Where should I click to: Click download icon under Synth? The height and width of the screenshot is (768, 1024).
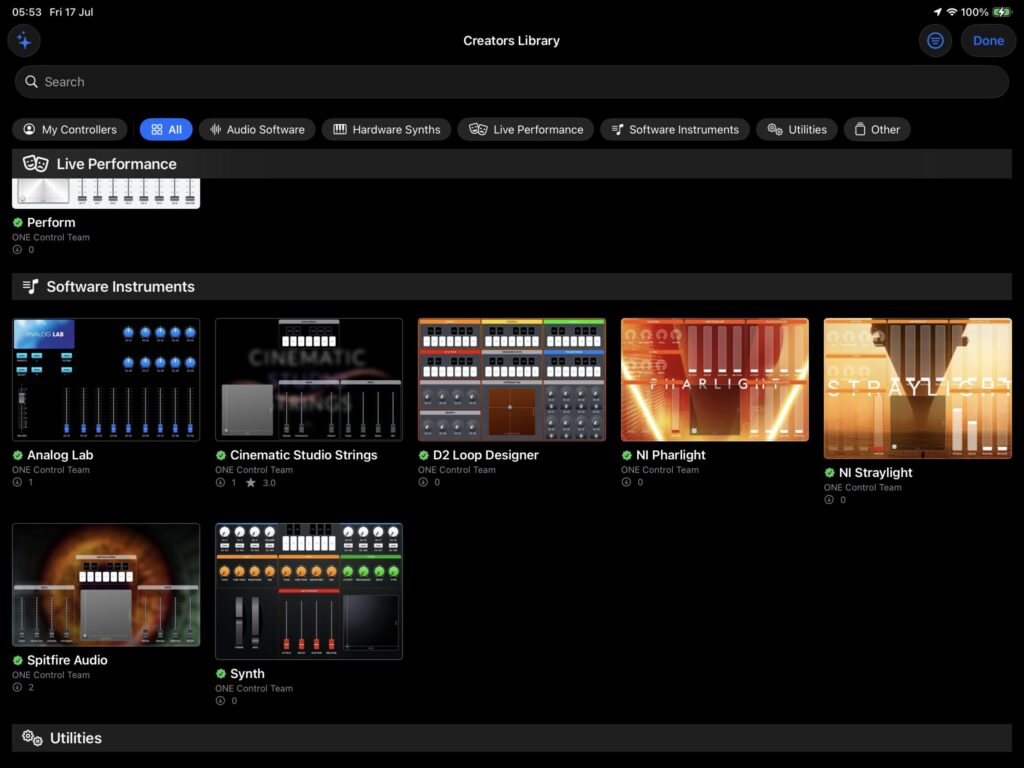pyautogui.click(x=221, y=701)
